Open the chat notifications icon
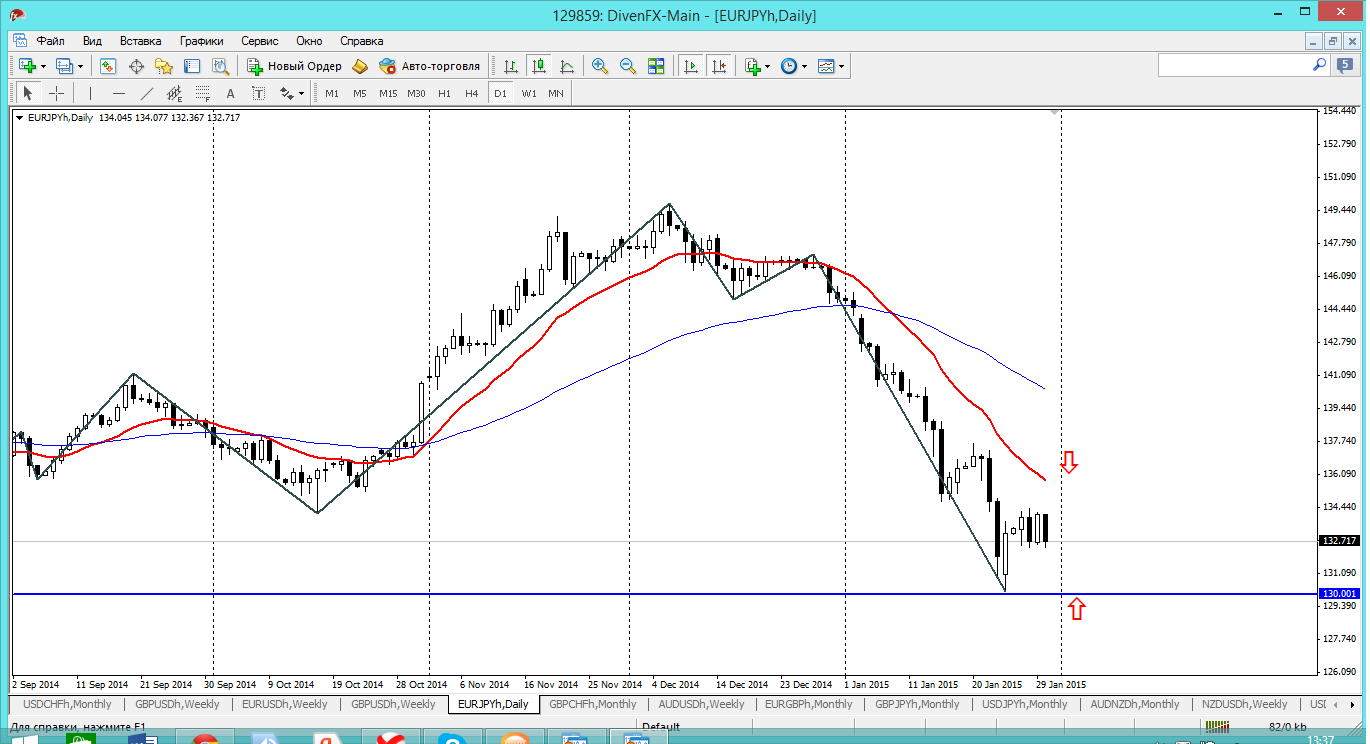This screenshot has height=744, width=1370. [1344, 65]
